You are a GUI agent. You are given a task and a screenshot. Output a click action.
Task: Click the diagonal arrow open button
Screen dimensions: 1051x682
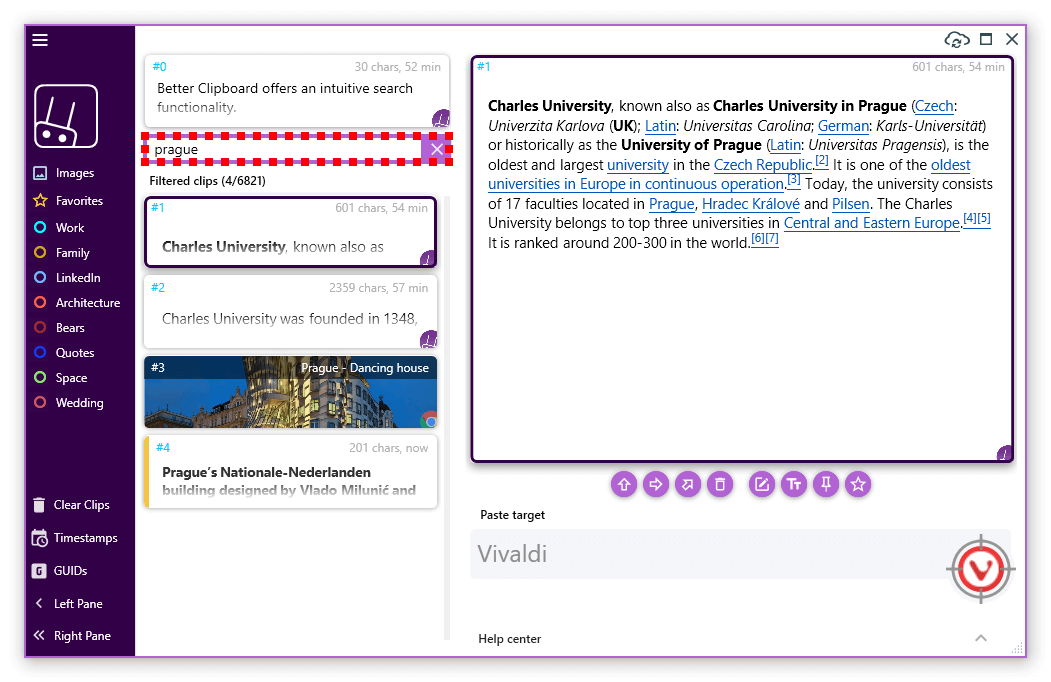pos(688,484)
